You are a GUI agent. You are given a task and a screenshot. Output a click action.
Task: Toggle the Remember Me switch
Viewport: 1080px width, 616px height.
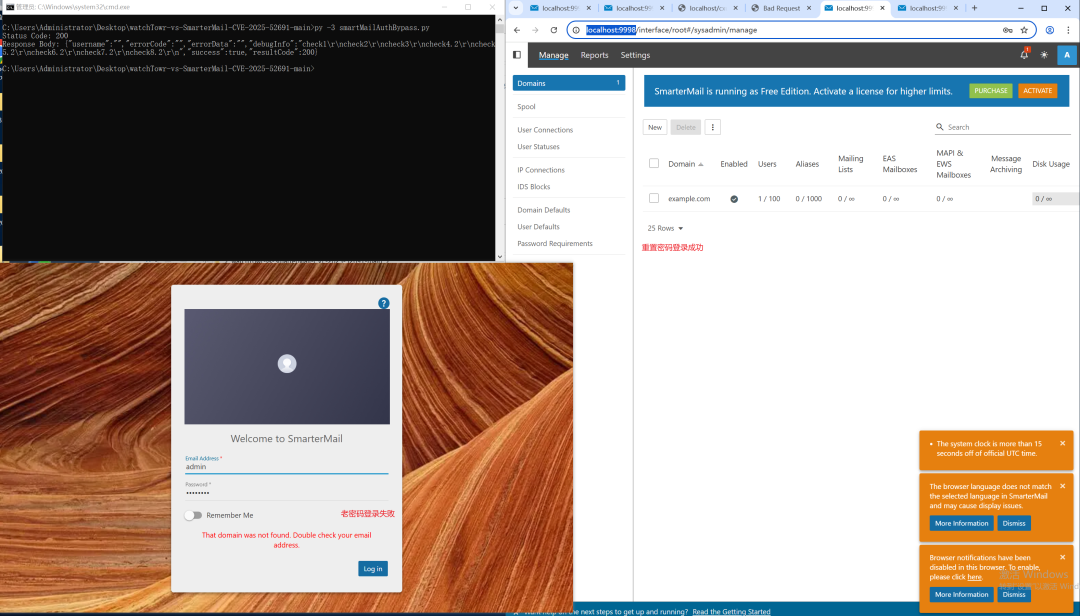[193, 515]
